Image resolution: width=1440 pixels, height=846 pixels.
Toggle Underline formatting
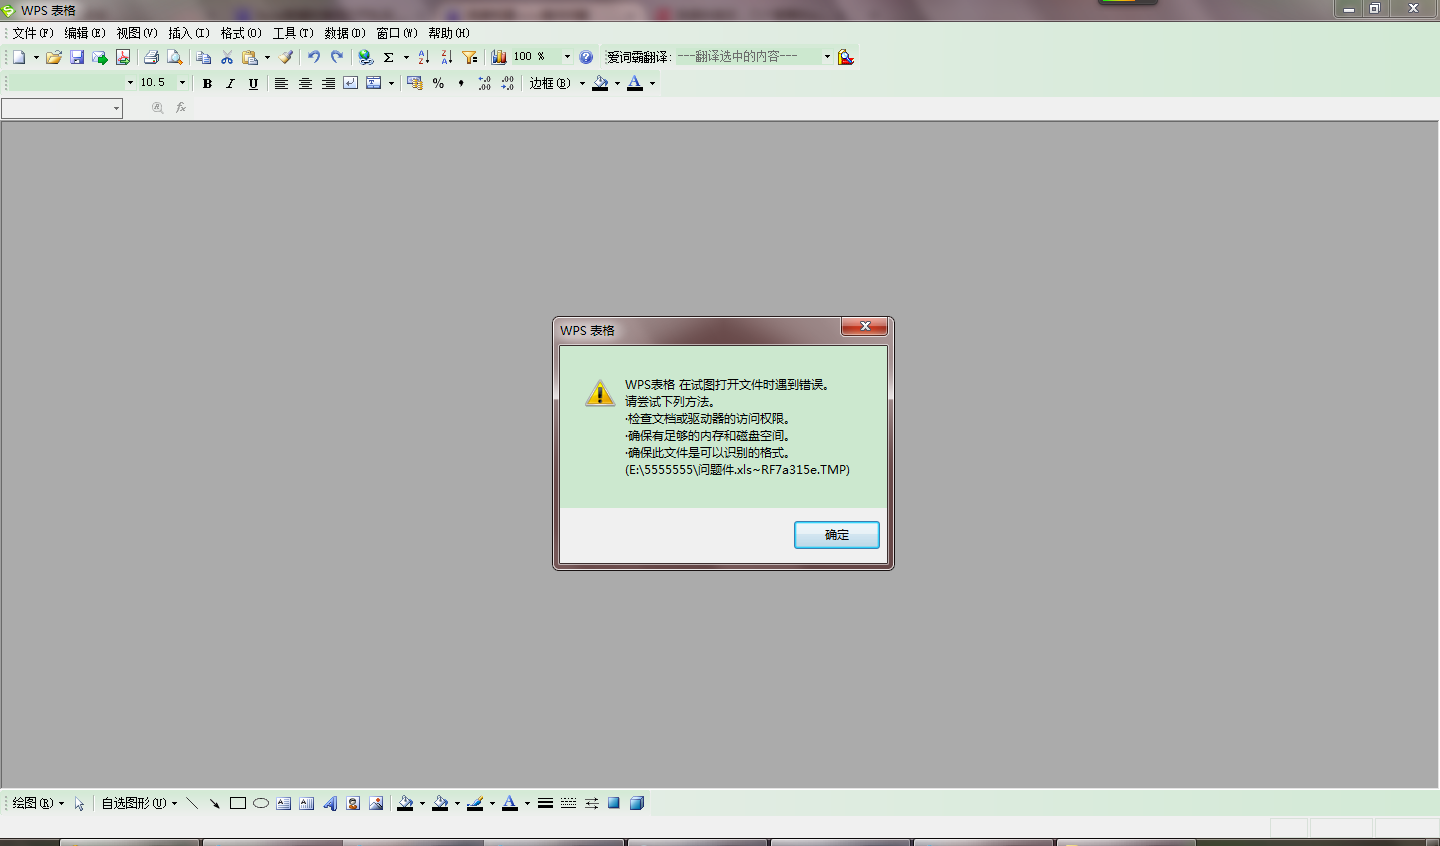click(253, 83)
